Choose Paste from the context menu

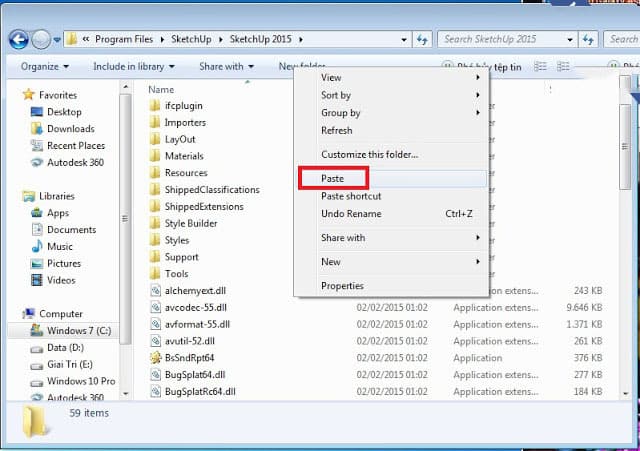[x=333, y=178]
